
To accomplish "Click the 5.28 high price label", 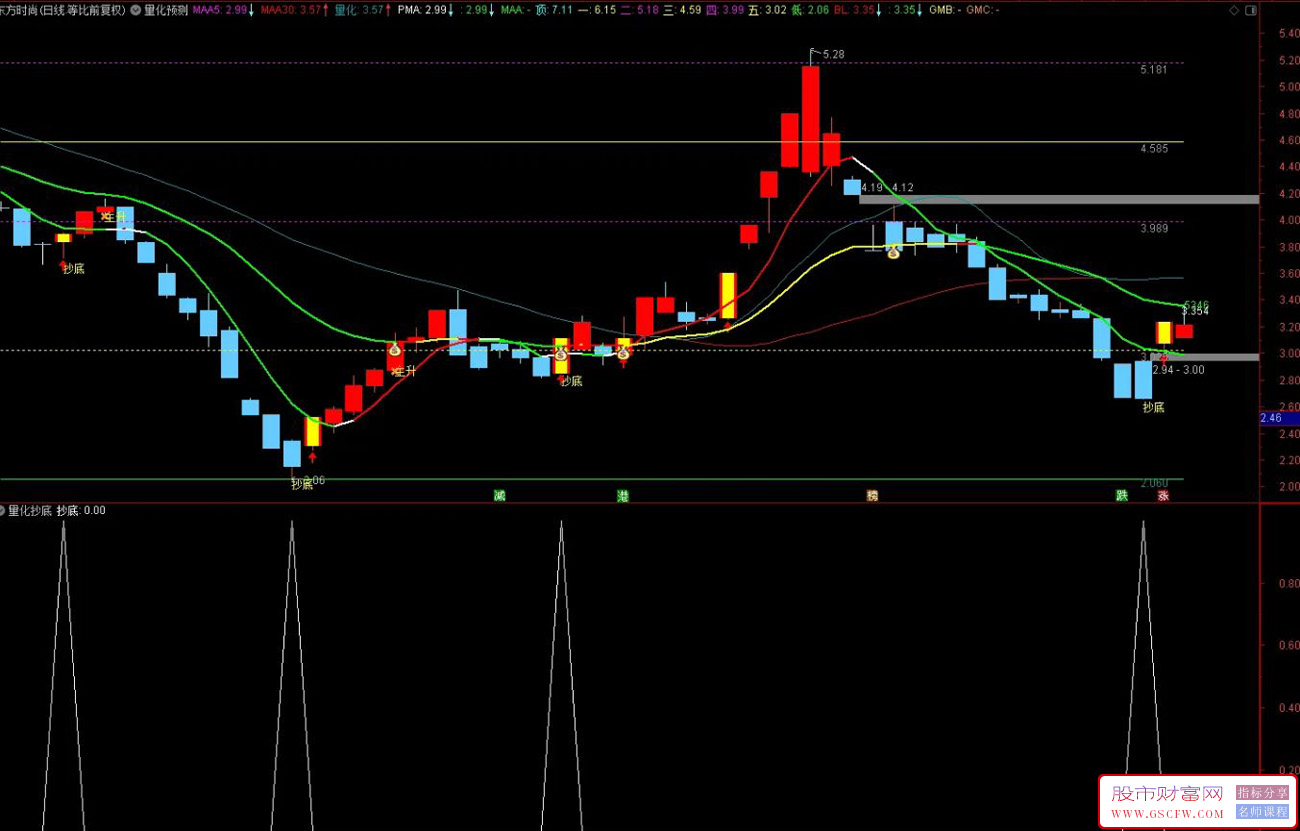I will click(833, 54).
